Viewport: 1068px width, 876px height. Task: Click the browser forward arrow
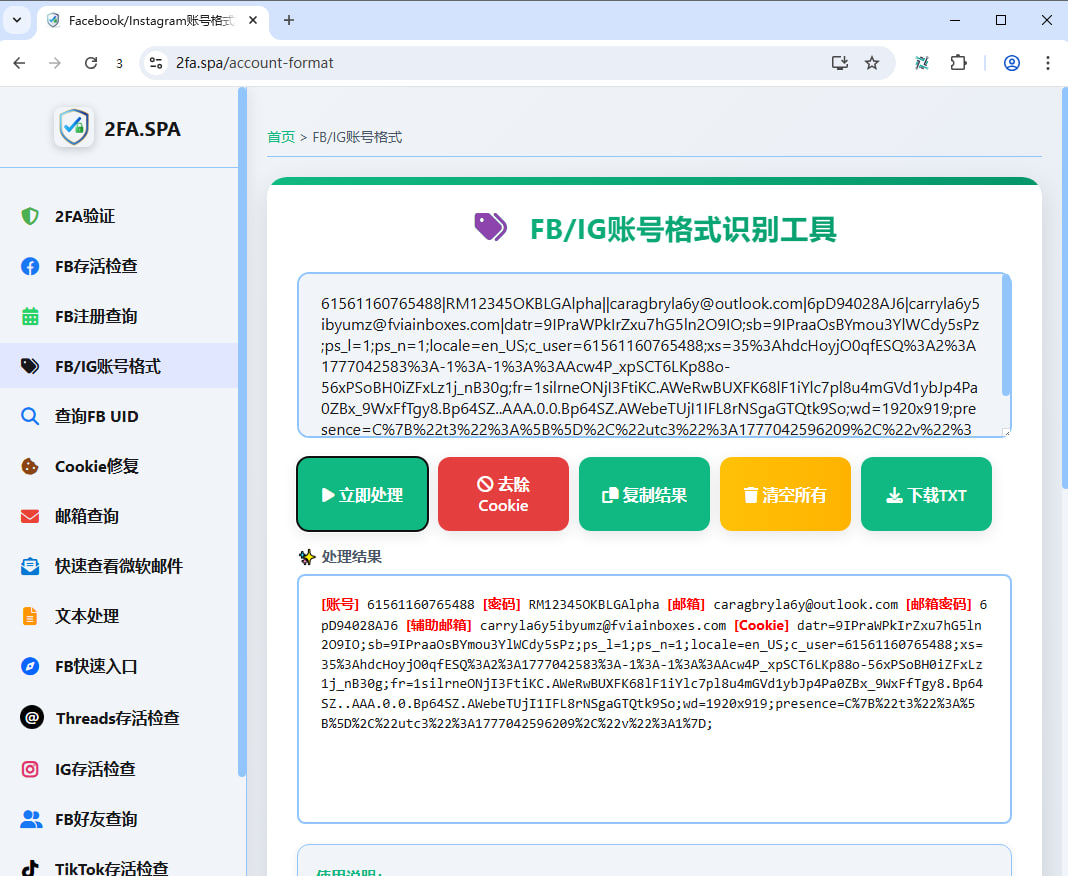click(x=54, y=63)
